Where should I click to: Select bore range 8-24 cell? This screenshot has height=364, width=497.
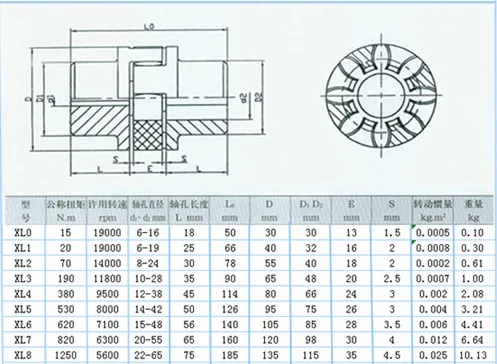[148, 263]
